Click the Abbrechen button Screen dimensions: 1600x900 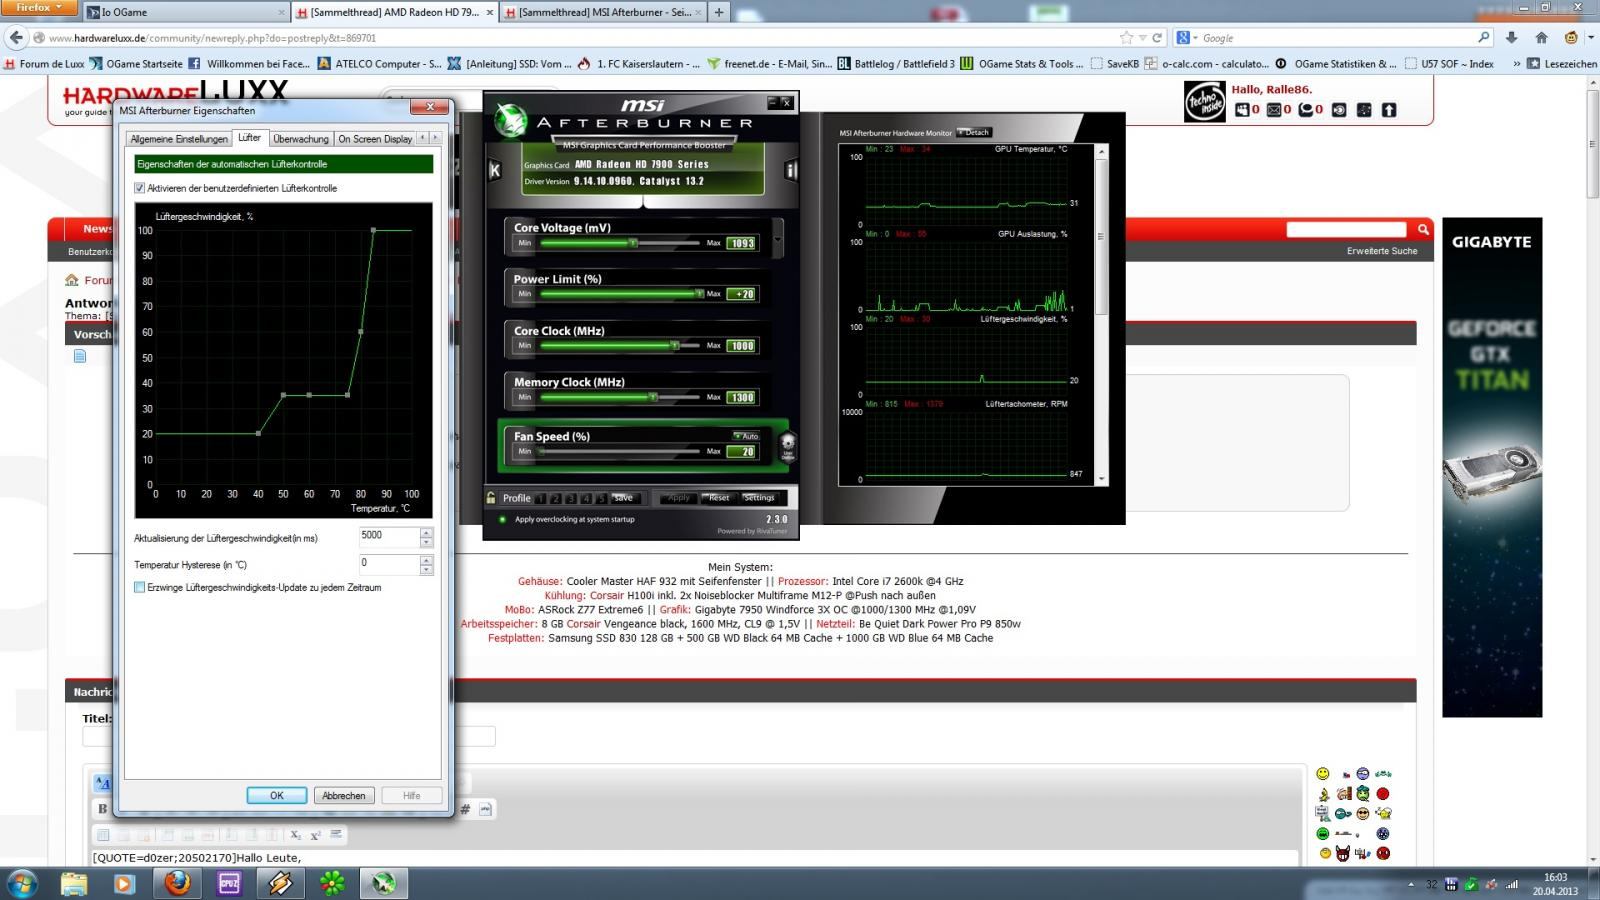point(343,795)
